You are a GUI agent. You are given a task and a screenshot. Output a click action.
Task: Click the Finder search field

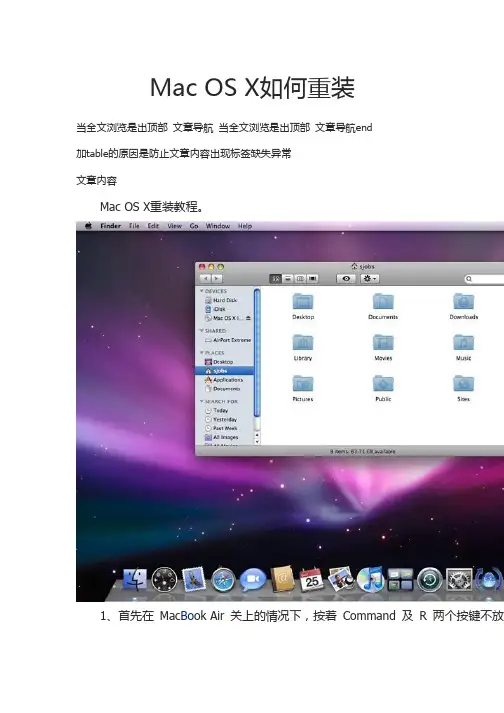pyautogui.click(x=484, y=279)
